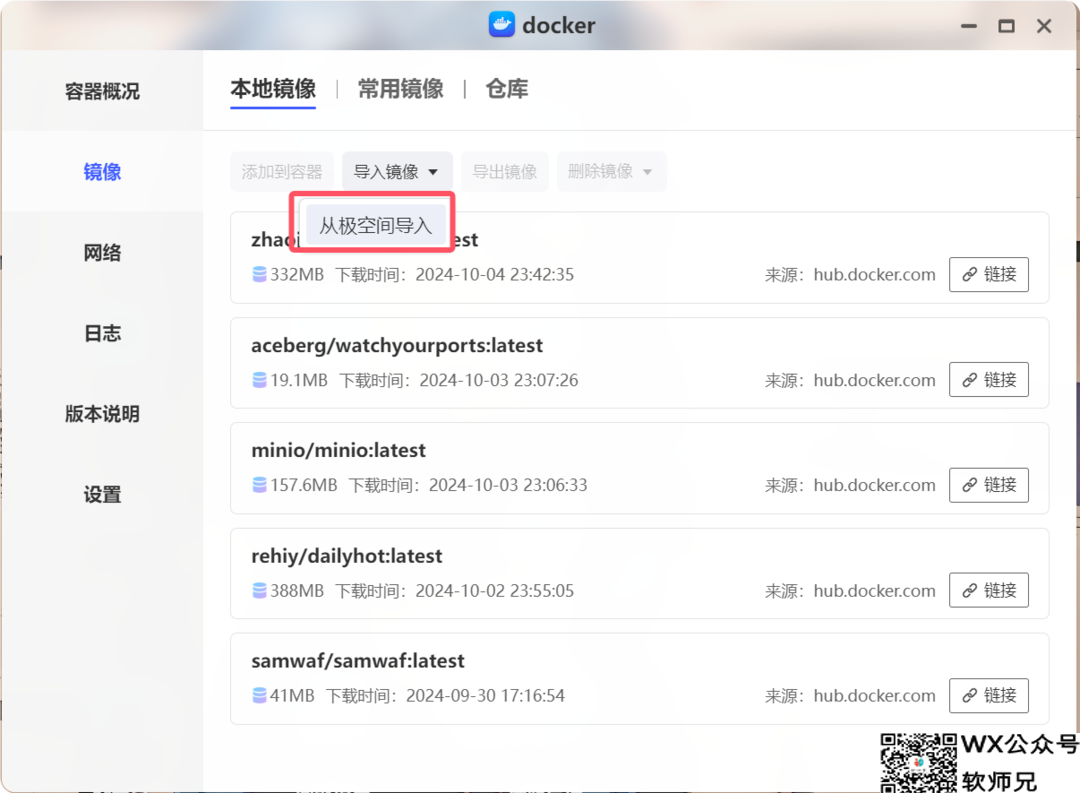This screenshot has width=1080, height=793.
Task: Click download time 2024-10-03 23:07:26
Action: [499, 380]
